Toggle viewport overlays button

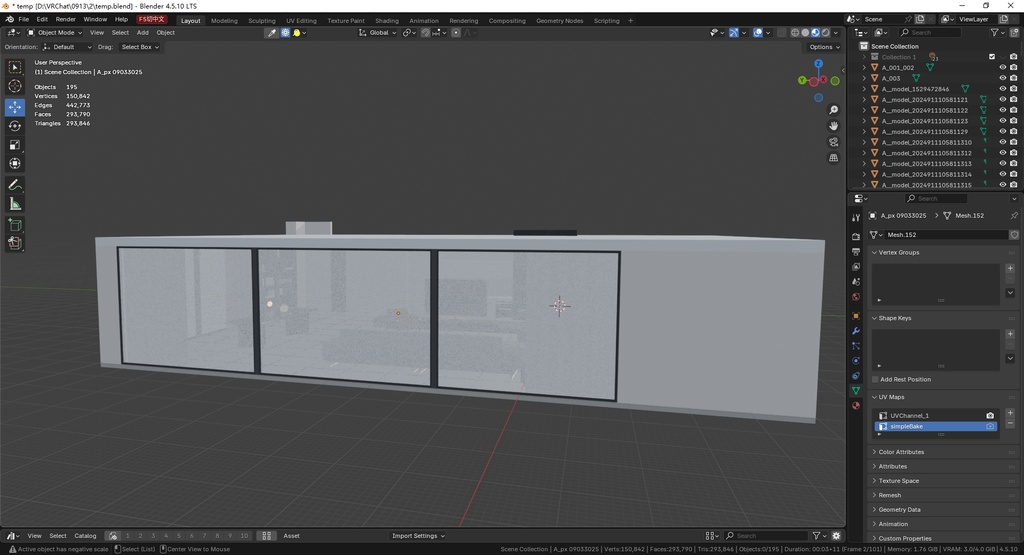point(758,33)
